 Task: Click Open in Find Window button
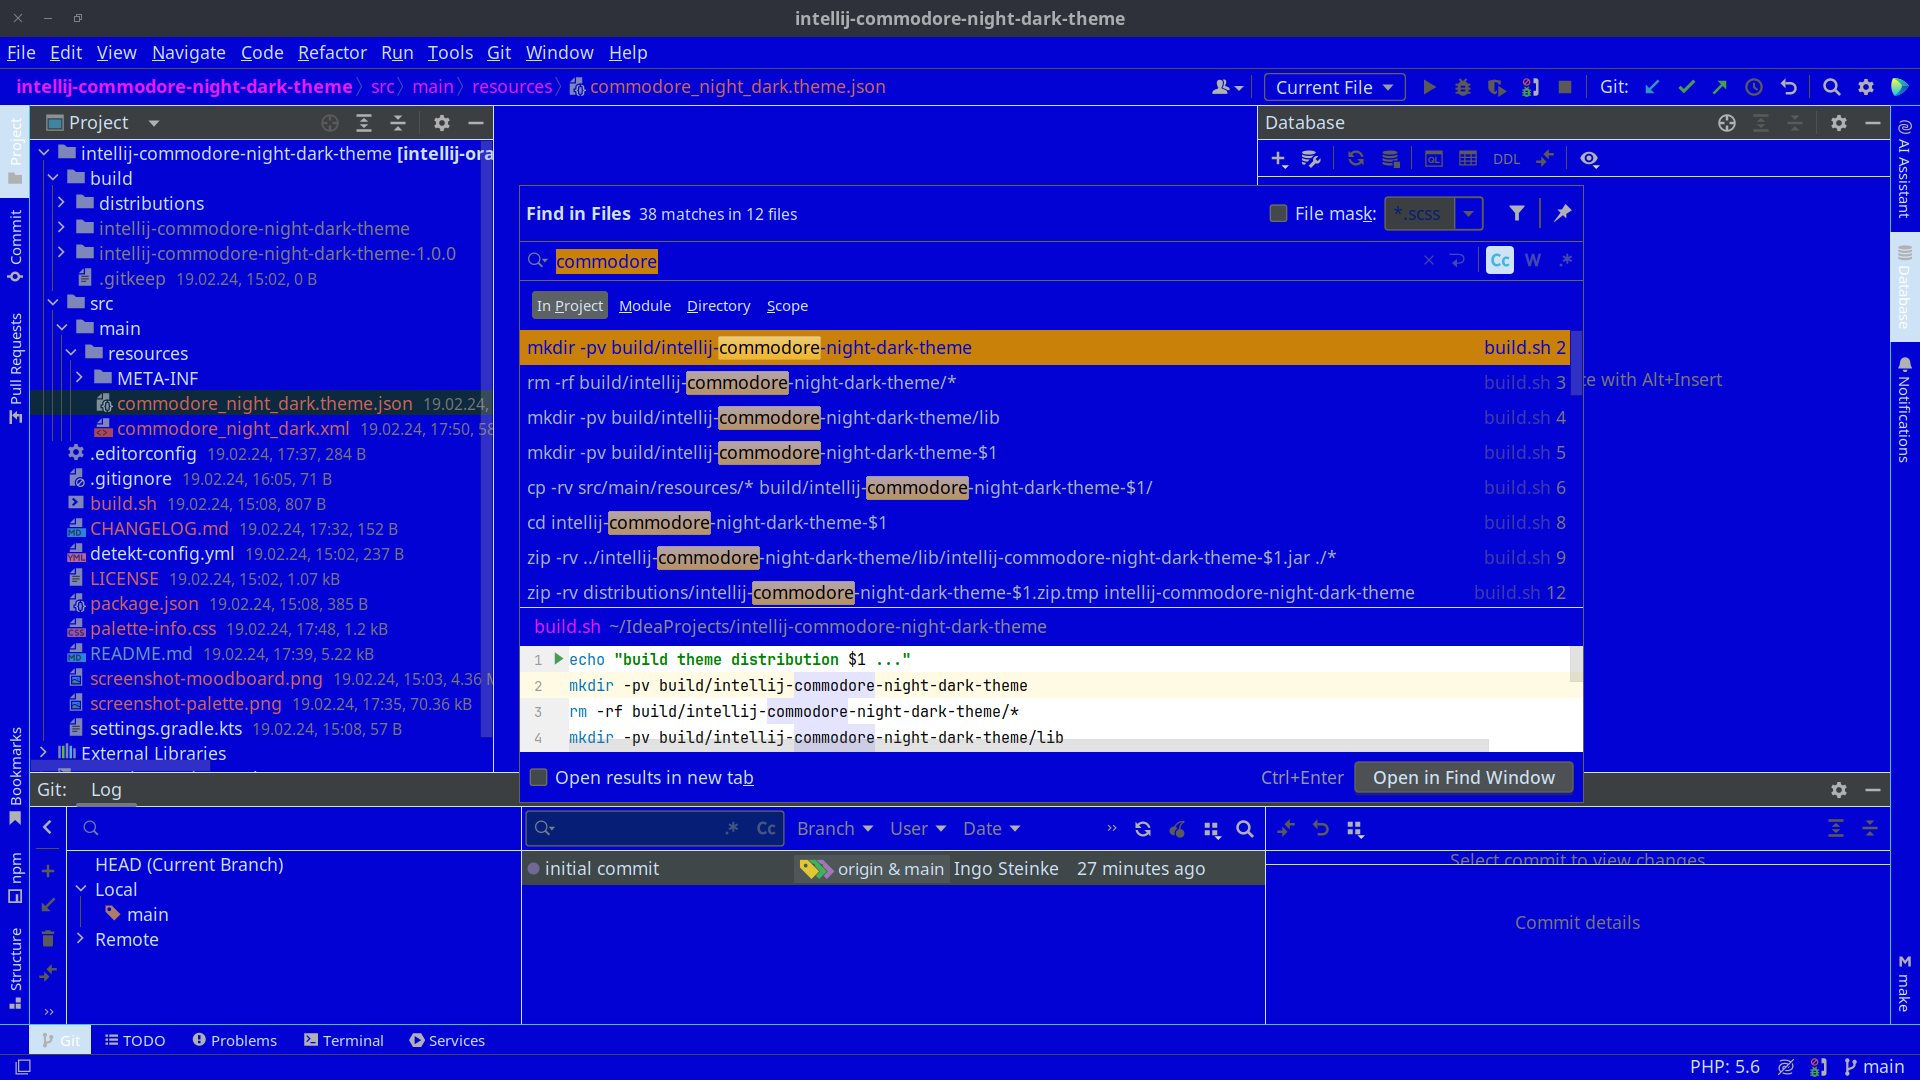[x=1463, y=778]
